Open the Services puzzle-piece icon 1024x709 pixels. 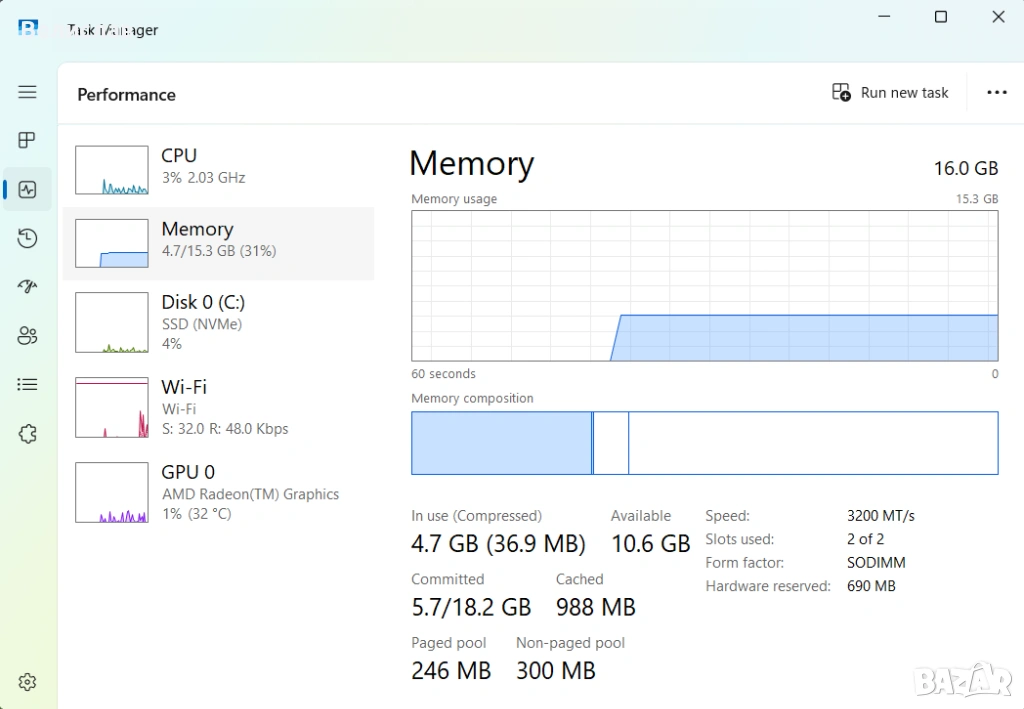27,433
